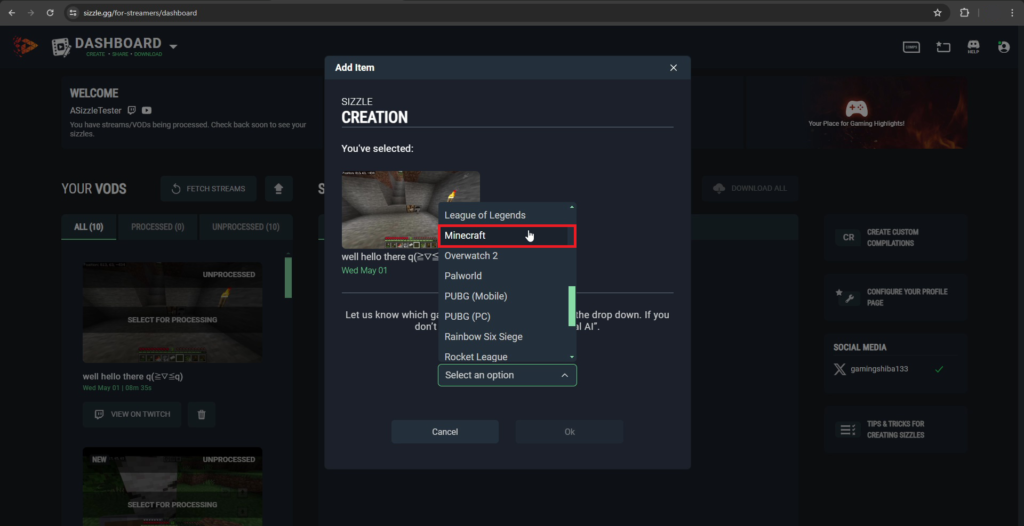Viewport: 1024px width, 526px height.
Task: Bookmark this page with the star
Action: (938, 12)
